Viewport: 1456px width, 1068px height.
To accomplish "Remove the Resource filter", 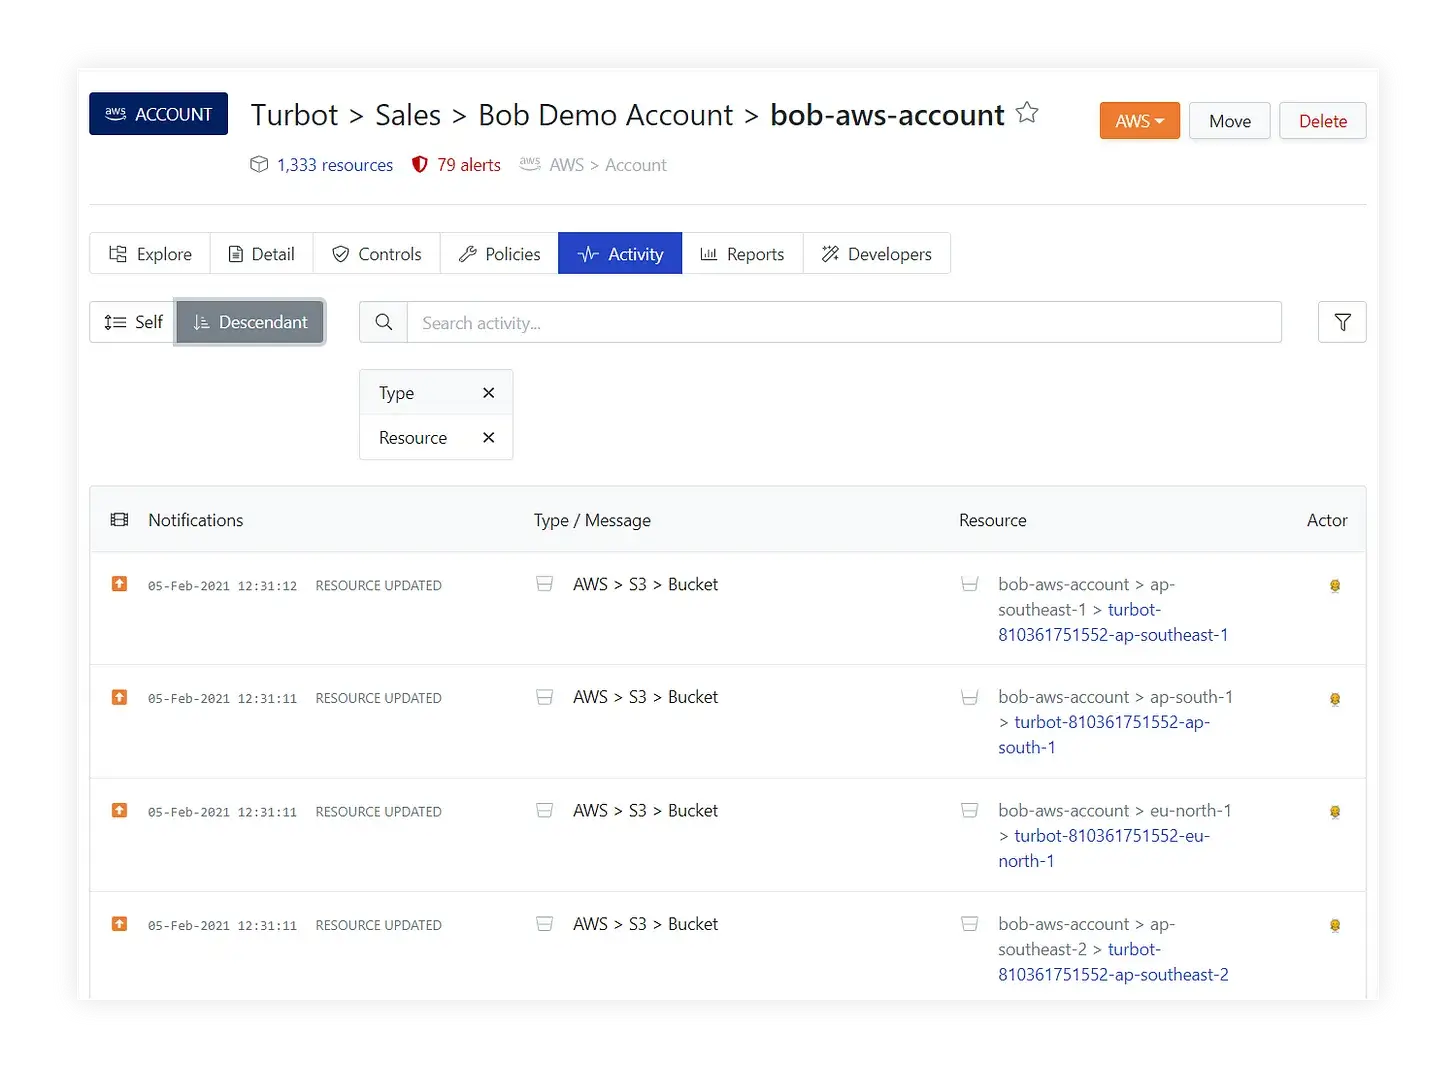I will (x=488, y=438).
